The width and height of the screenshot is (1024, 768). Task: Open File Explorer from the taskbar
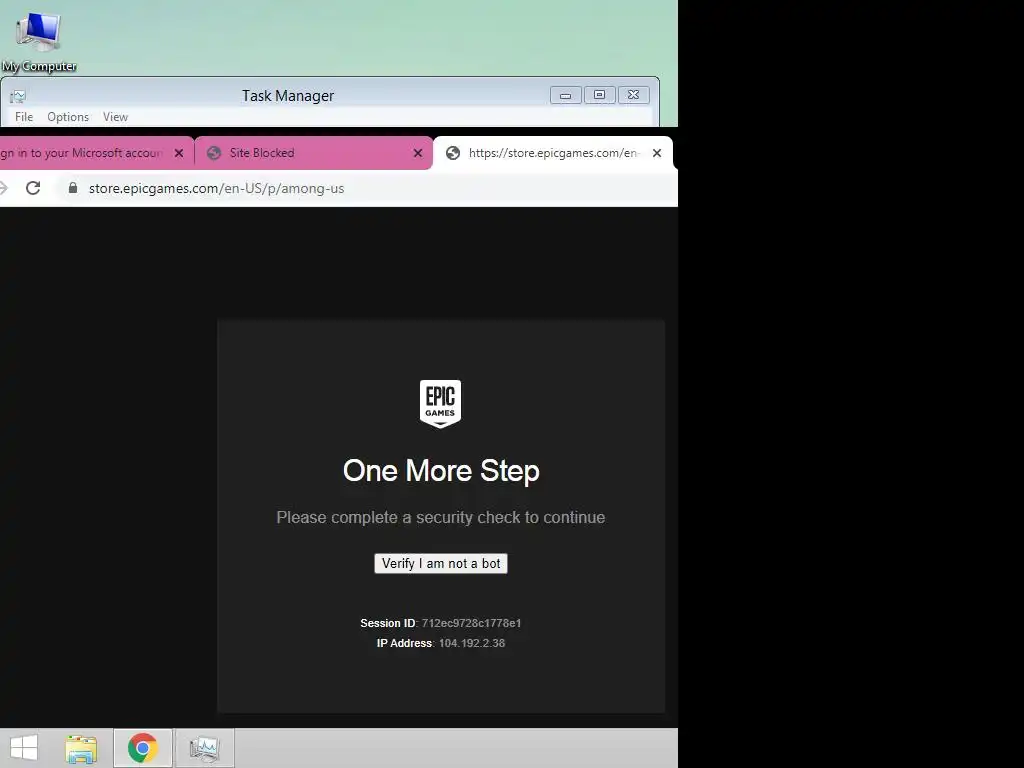(x=81, y=748)
